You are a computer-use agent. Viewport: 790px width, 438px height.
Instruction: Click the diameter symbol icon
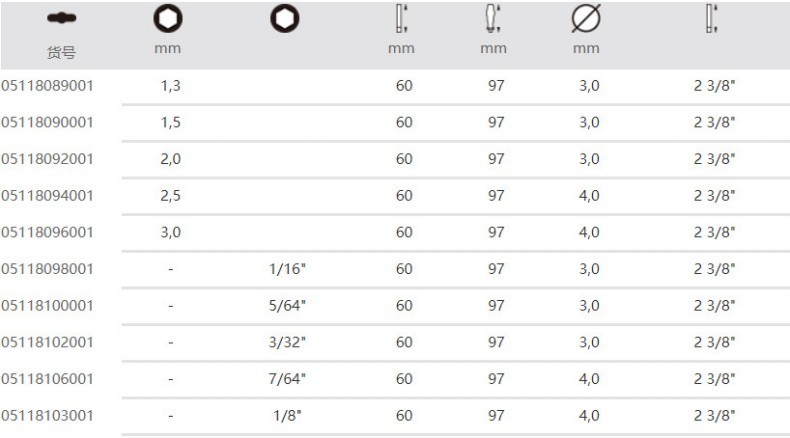[x=588, y=20]
